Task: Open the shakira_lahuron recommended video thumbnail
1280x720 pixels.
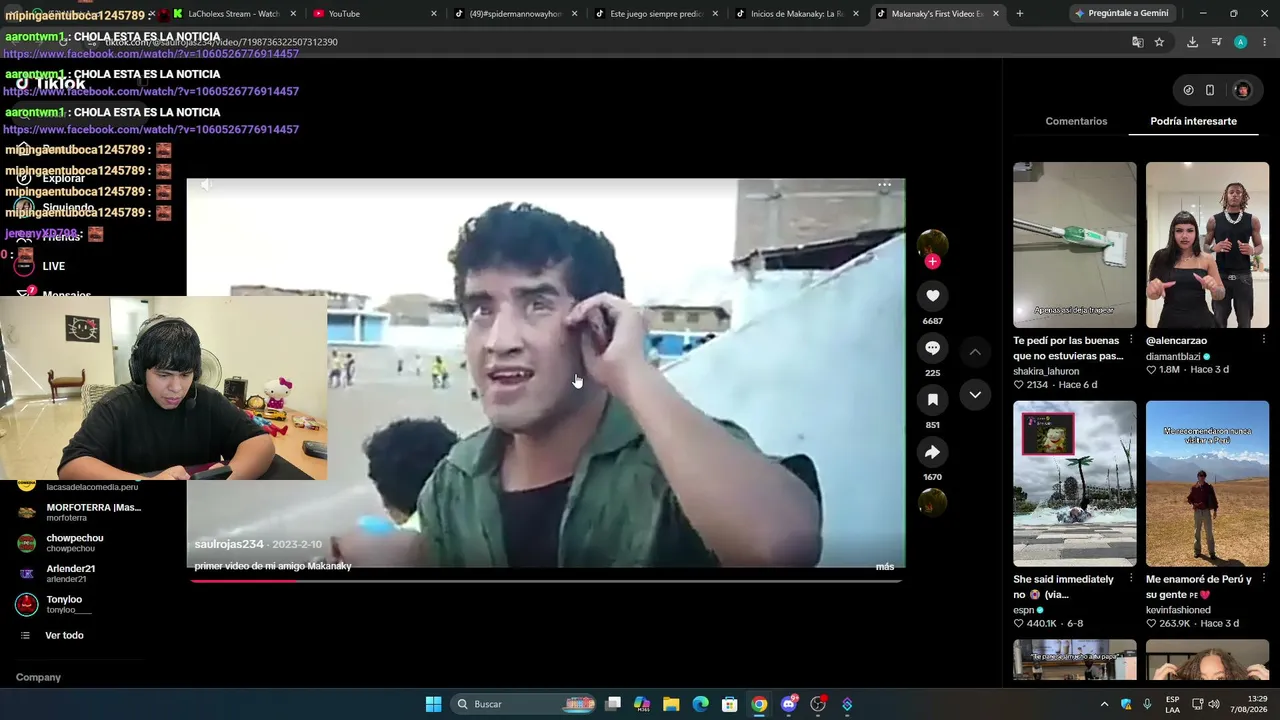Action: 1075,245
